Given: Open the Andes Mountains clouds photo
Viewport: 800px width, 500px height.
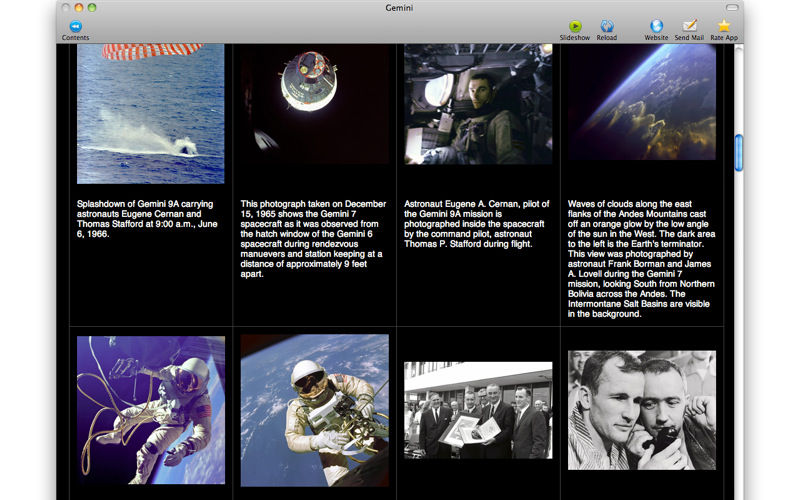Looking at the screenshot, I should click(x=642, y=102).
